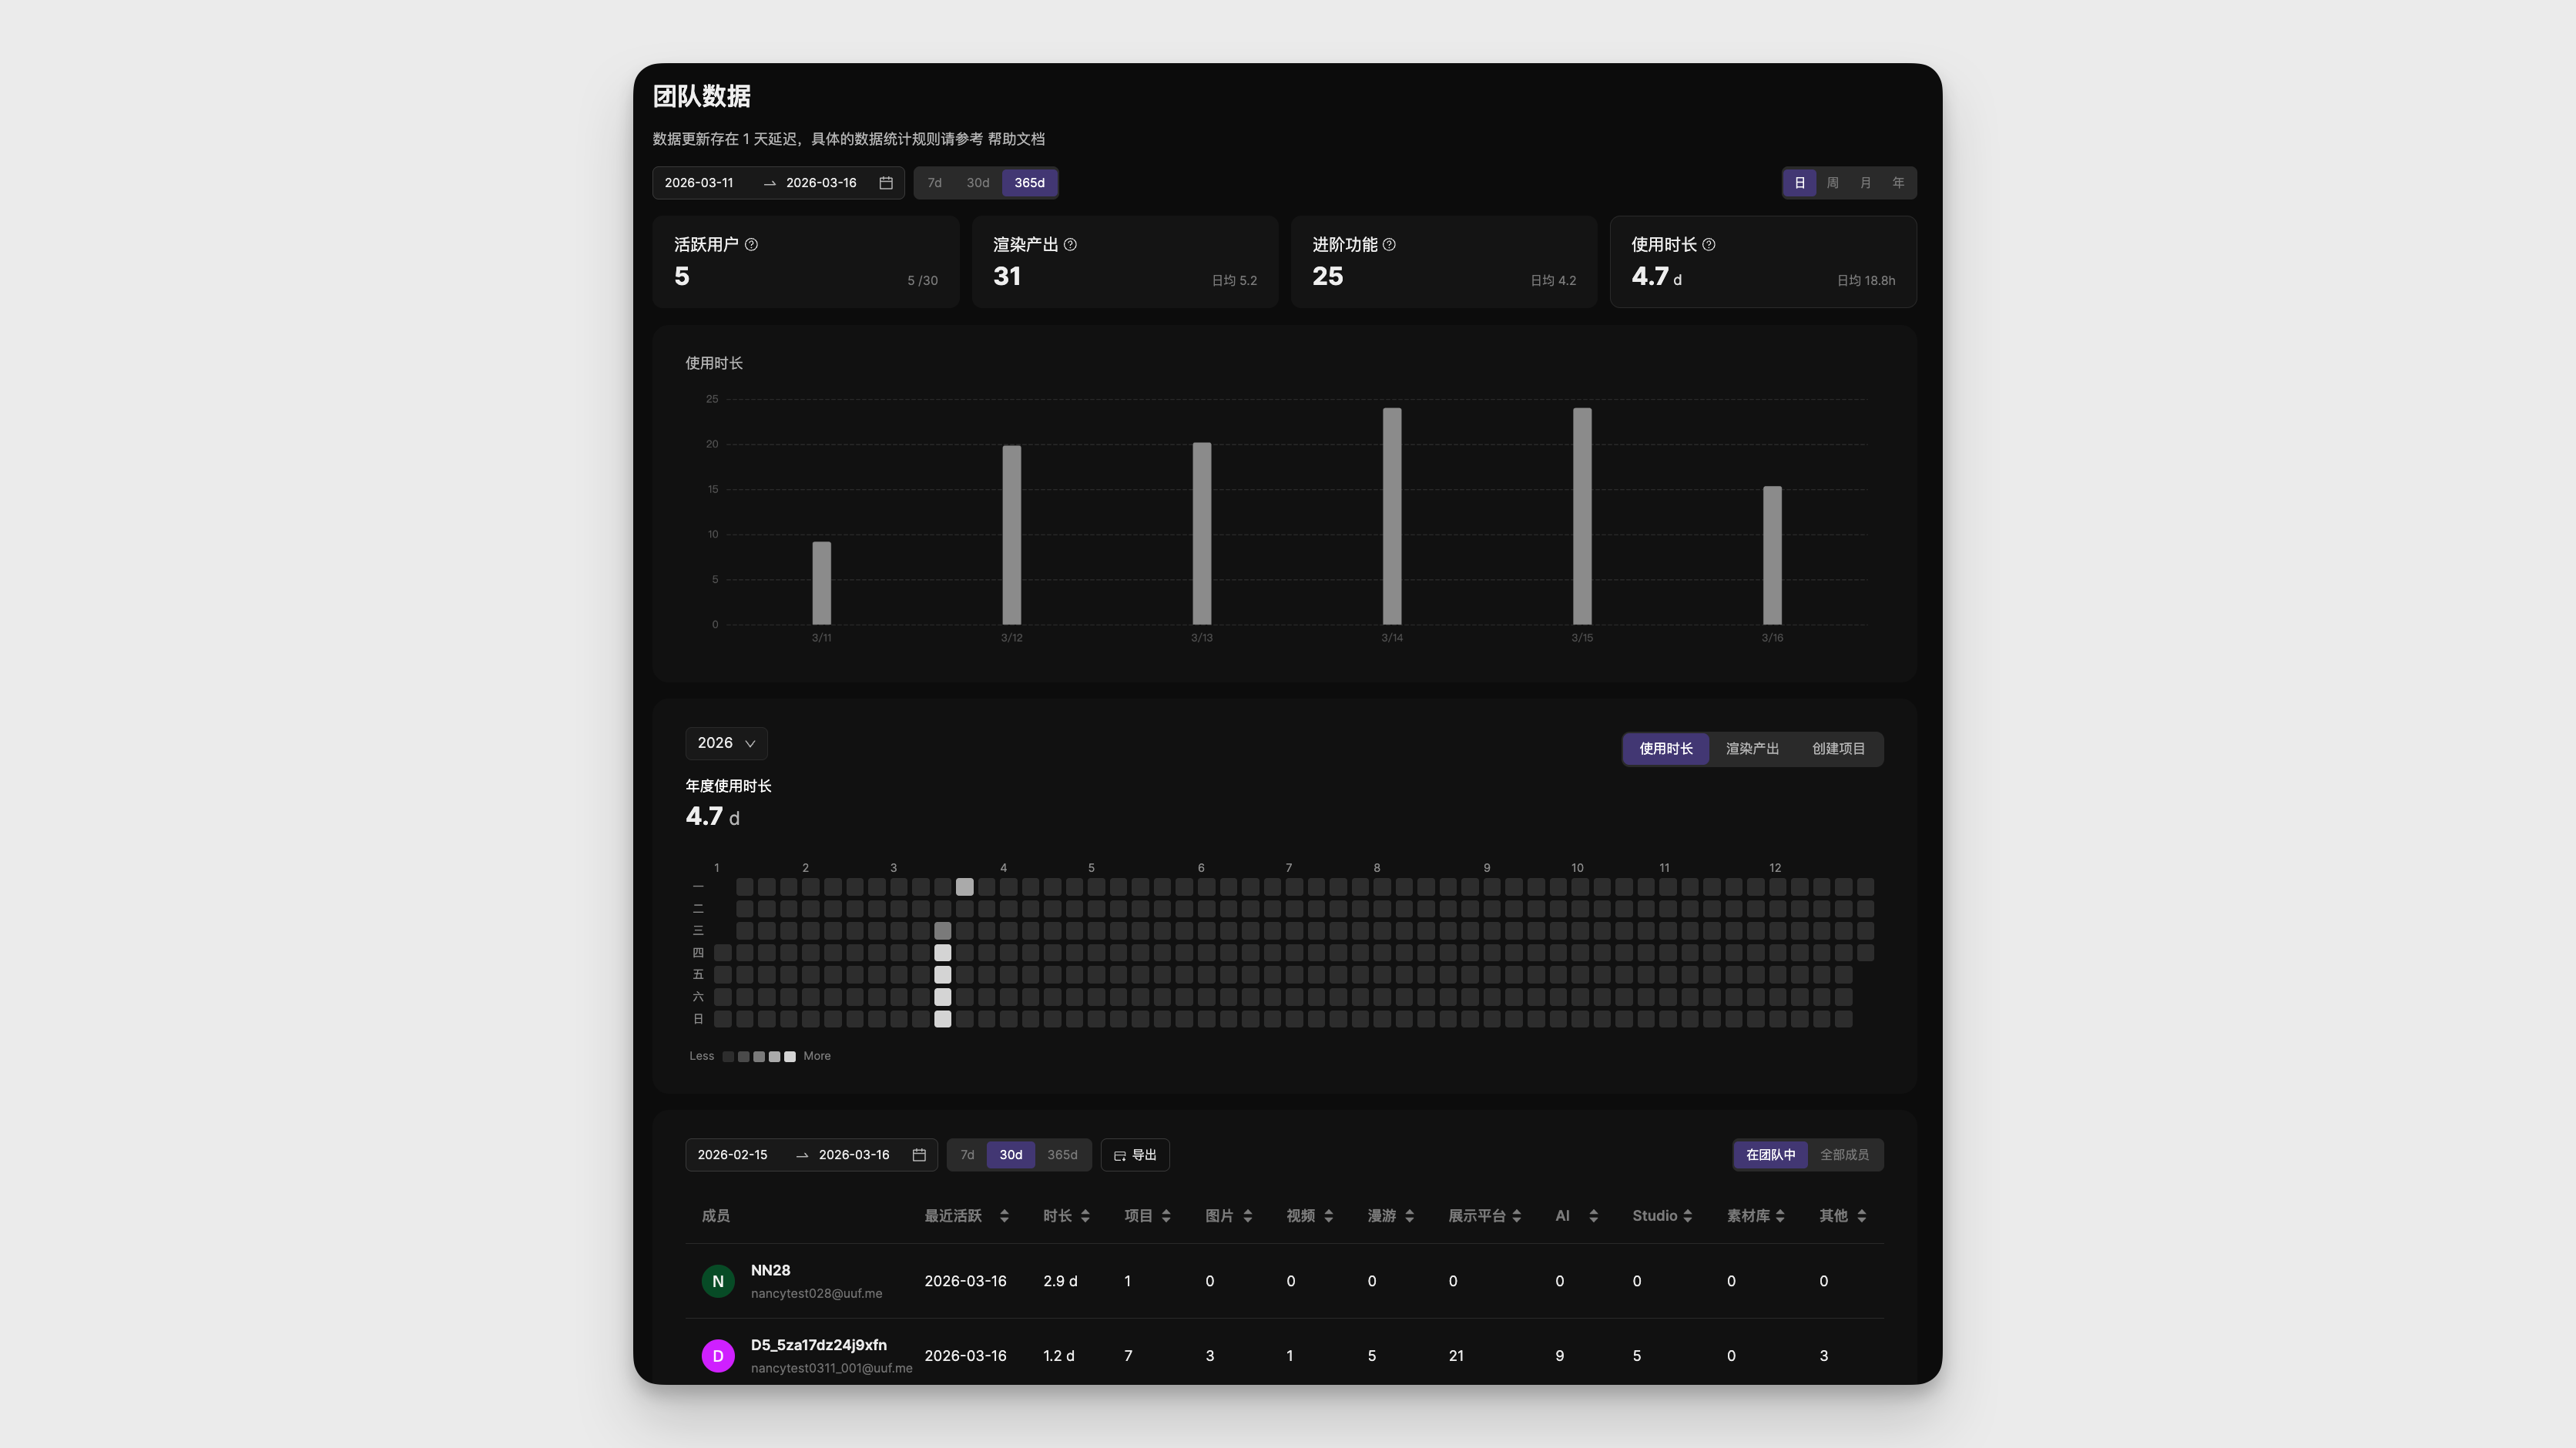Show 全部成员 in member table
Viewport: 2576px width, 1448px height.
pyautogui.click(x=1844, y=1155)
